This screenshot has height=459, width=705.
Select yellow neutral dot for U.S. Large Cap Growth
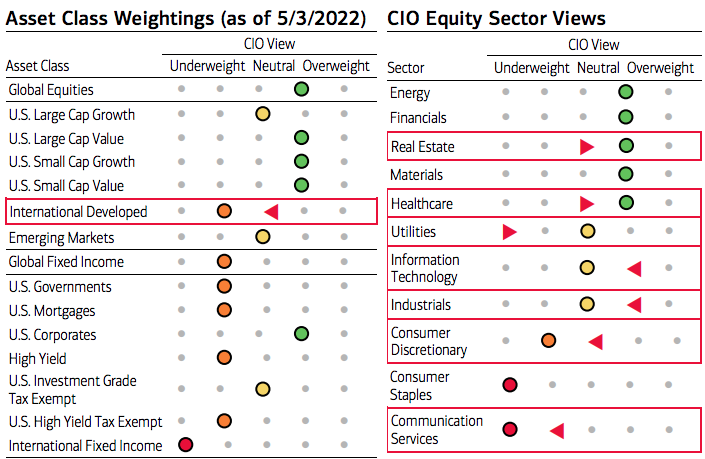click(263, 114)
